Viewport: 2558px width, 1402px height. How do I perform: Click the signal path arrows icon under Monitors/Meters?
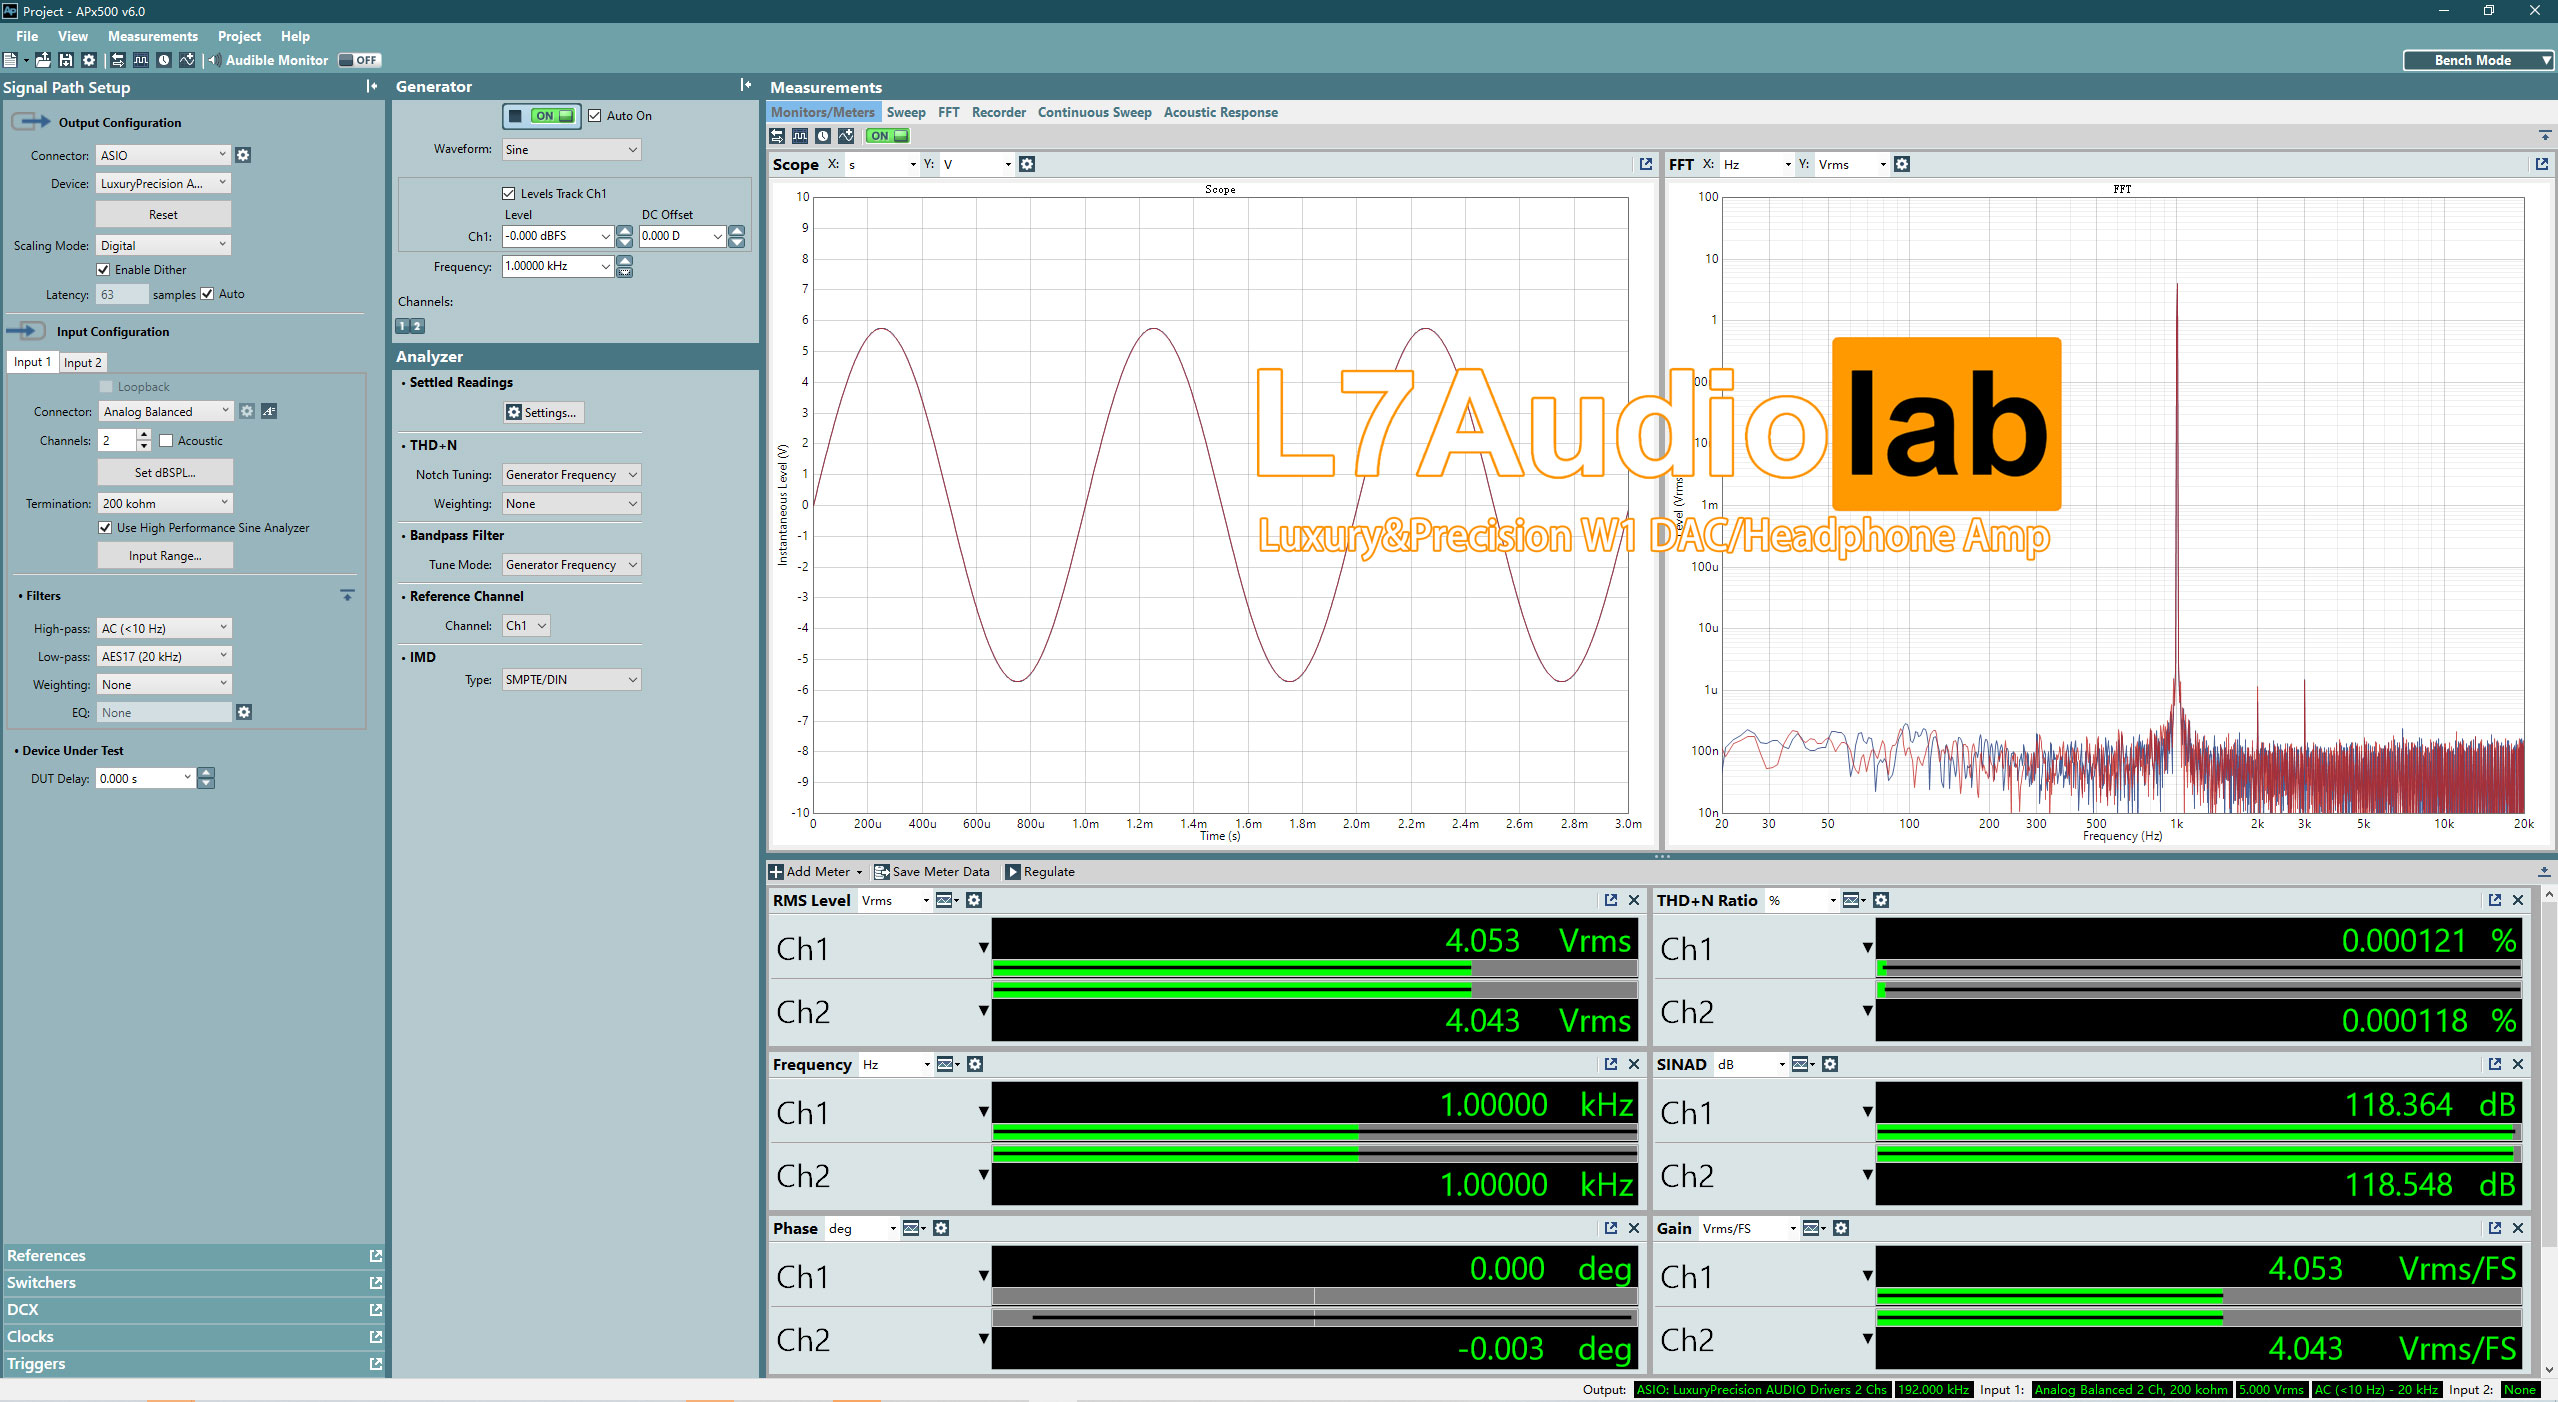pos(777,136)
